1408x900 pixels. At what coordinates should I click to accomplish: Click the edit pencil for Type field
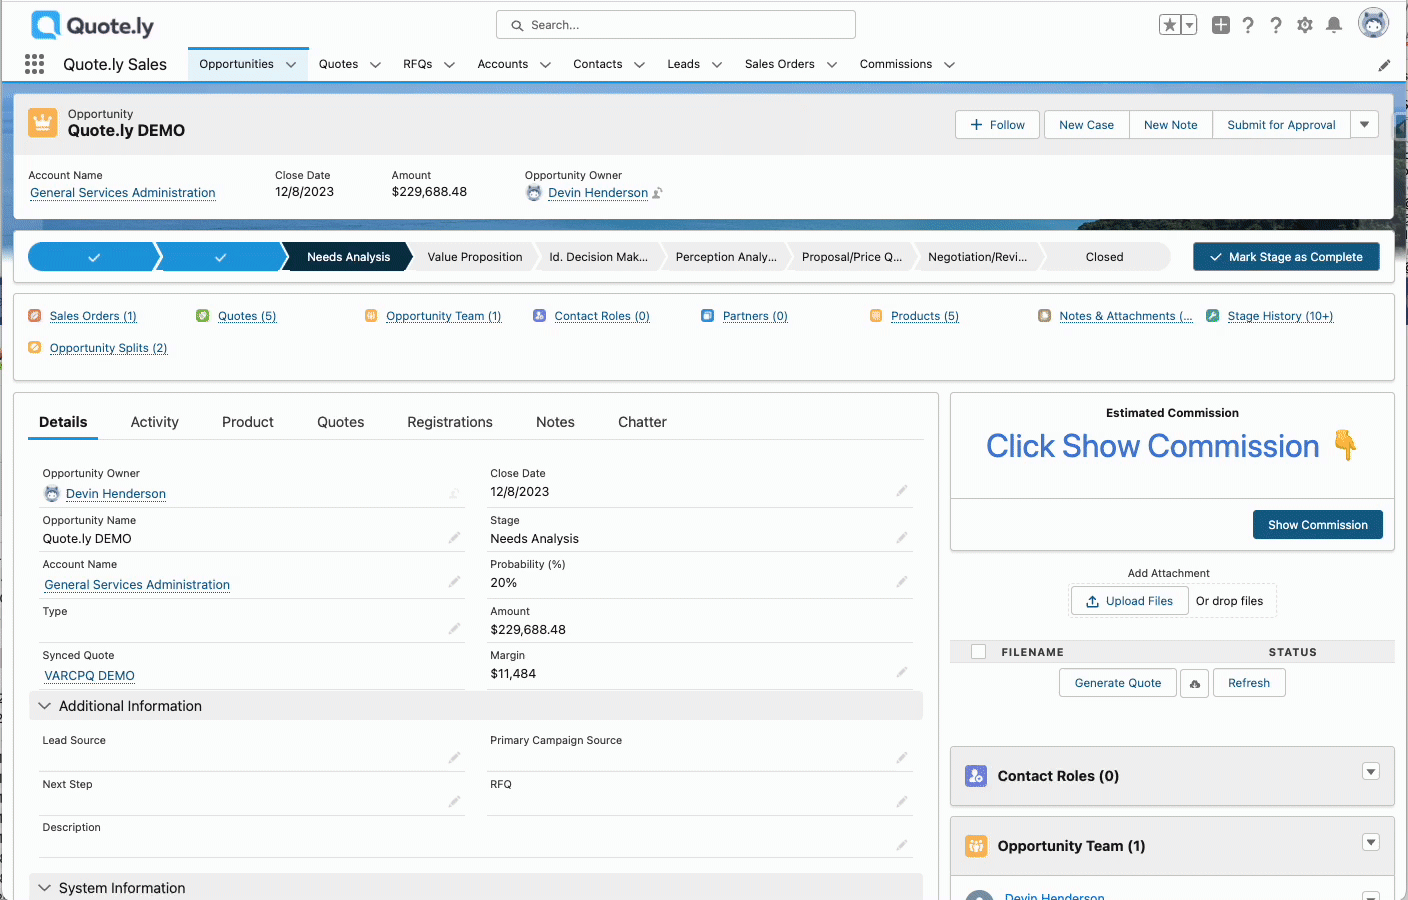coord(455,629)
